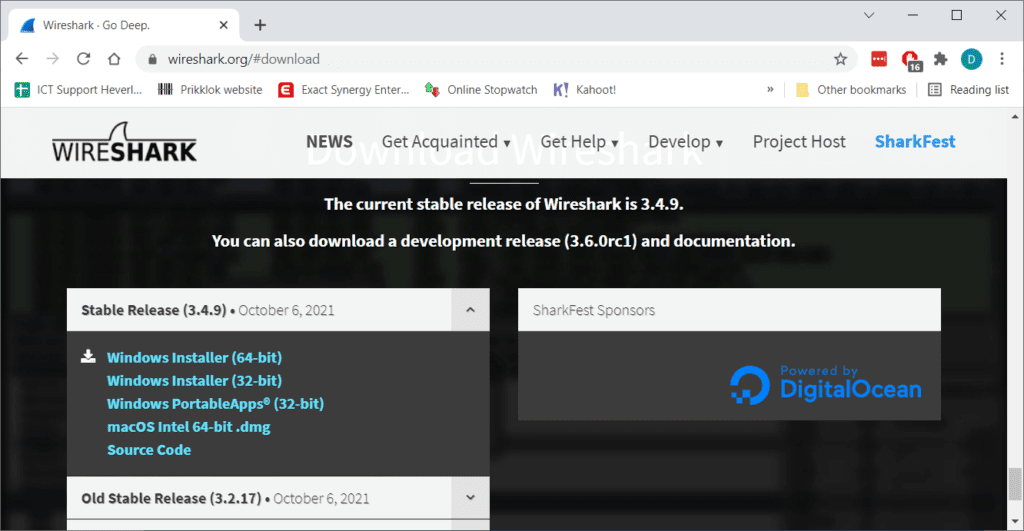Image resolution: width=1024 pixels, height=531 pixels.
Task: Open the Kahoot! bookmark
Action: [584, 89]
